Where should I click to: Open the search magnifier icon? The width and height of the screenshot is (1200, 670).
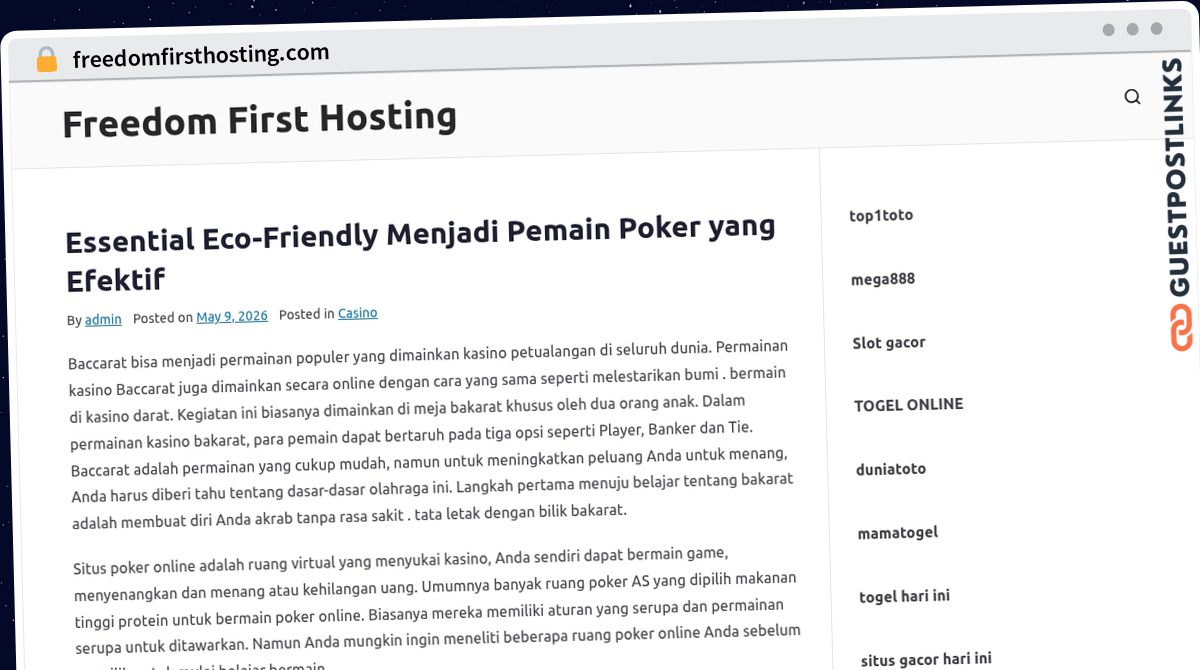pos(1132,97)
